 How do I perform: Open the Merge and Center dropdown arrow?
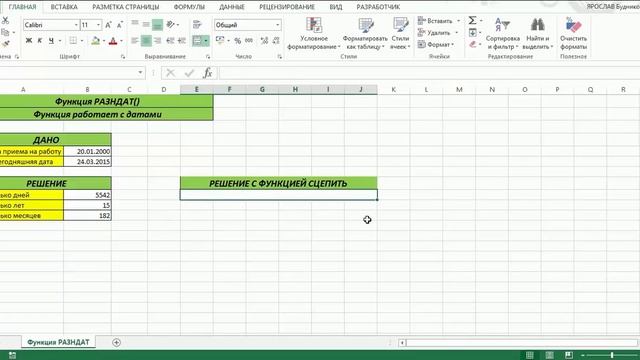coord(206,40)
